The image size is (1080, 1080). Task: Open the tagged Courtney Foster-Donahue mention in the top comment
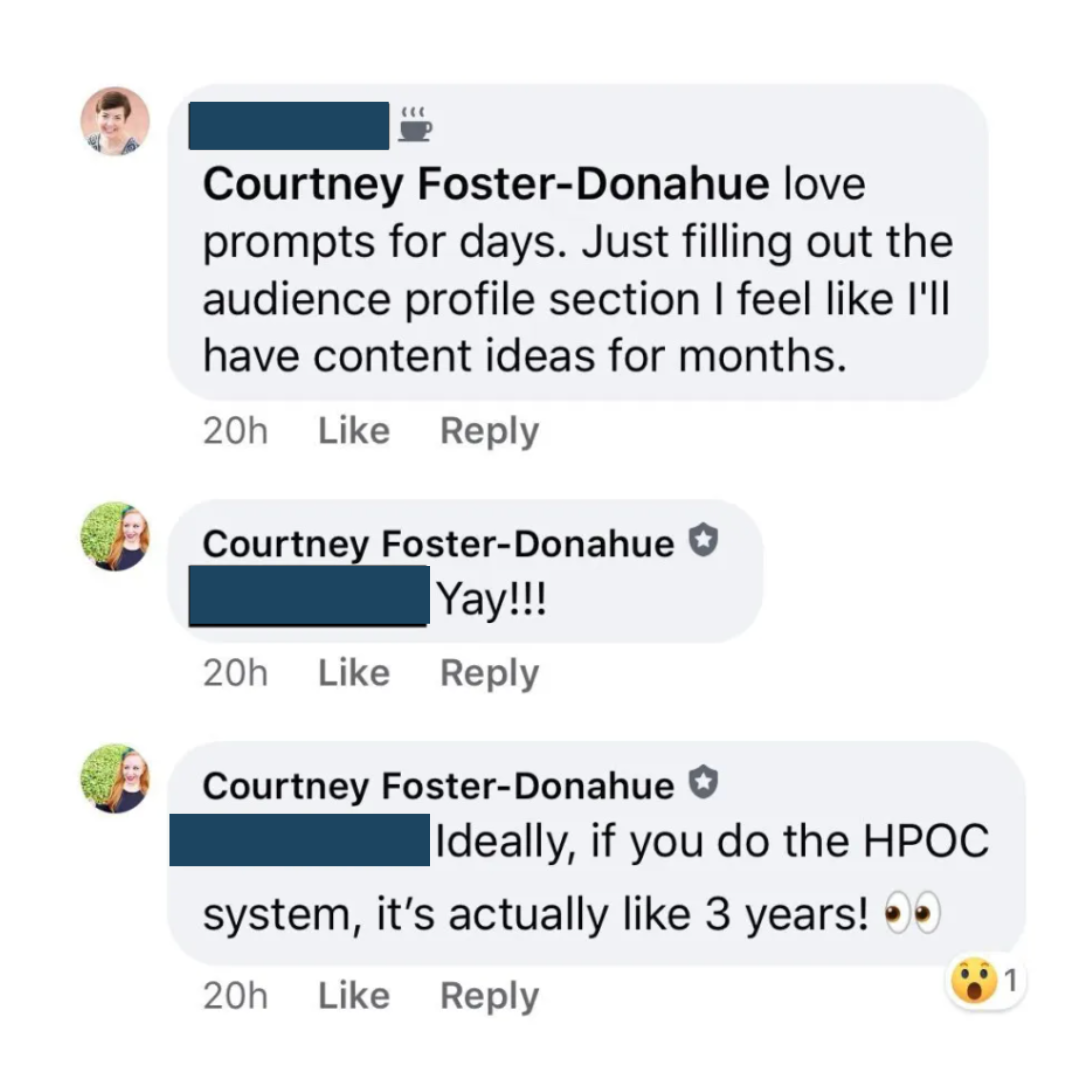coord(486,186)
